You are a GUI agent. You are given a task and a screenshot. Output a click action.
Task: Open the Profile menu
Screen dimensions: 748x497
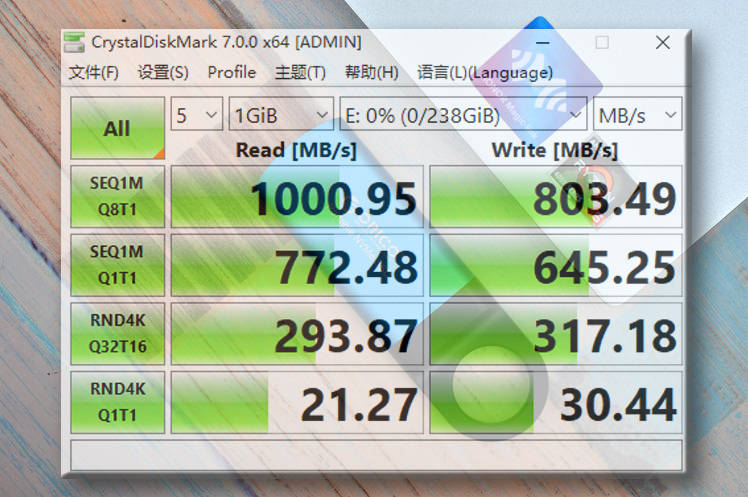point(232,72)
